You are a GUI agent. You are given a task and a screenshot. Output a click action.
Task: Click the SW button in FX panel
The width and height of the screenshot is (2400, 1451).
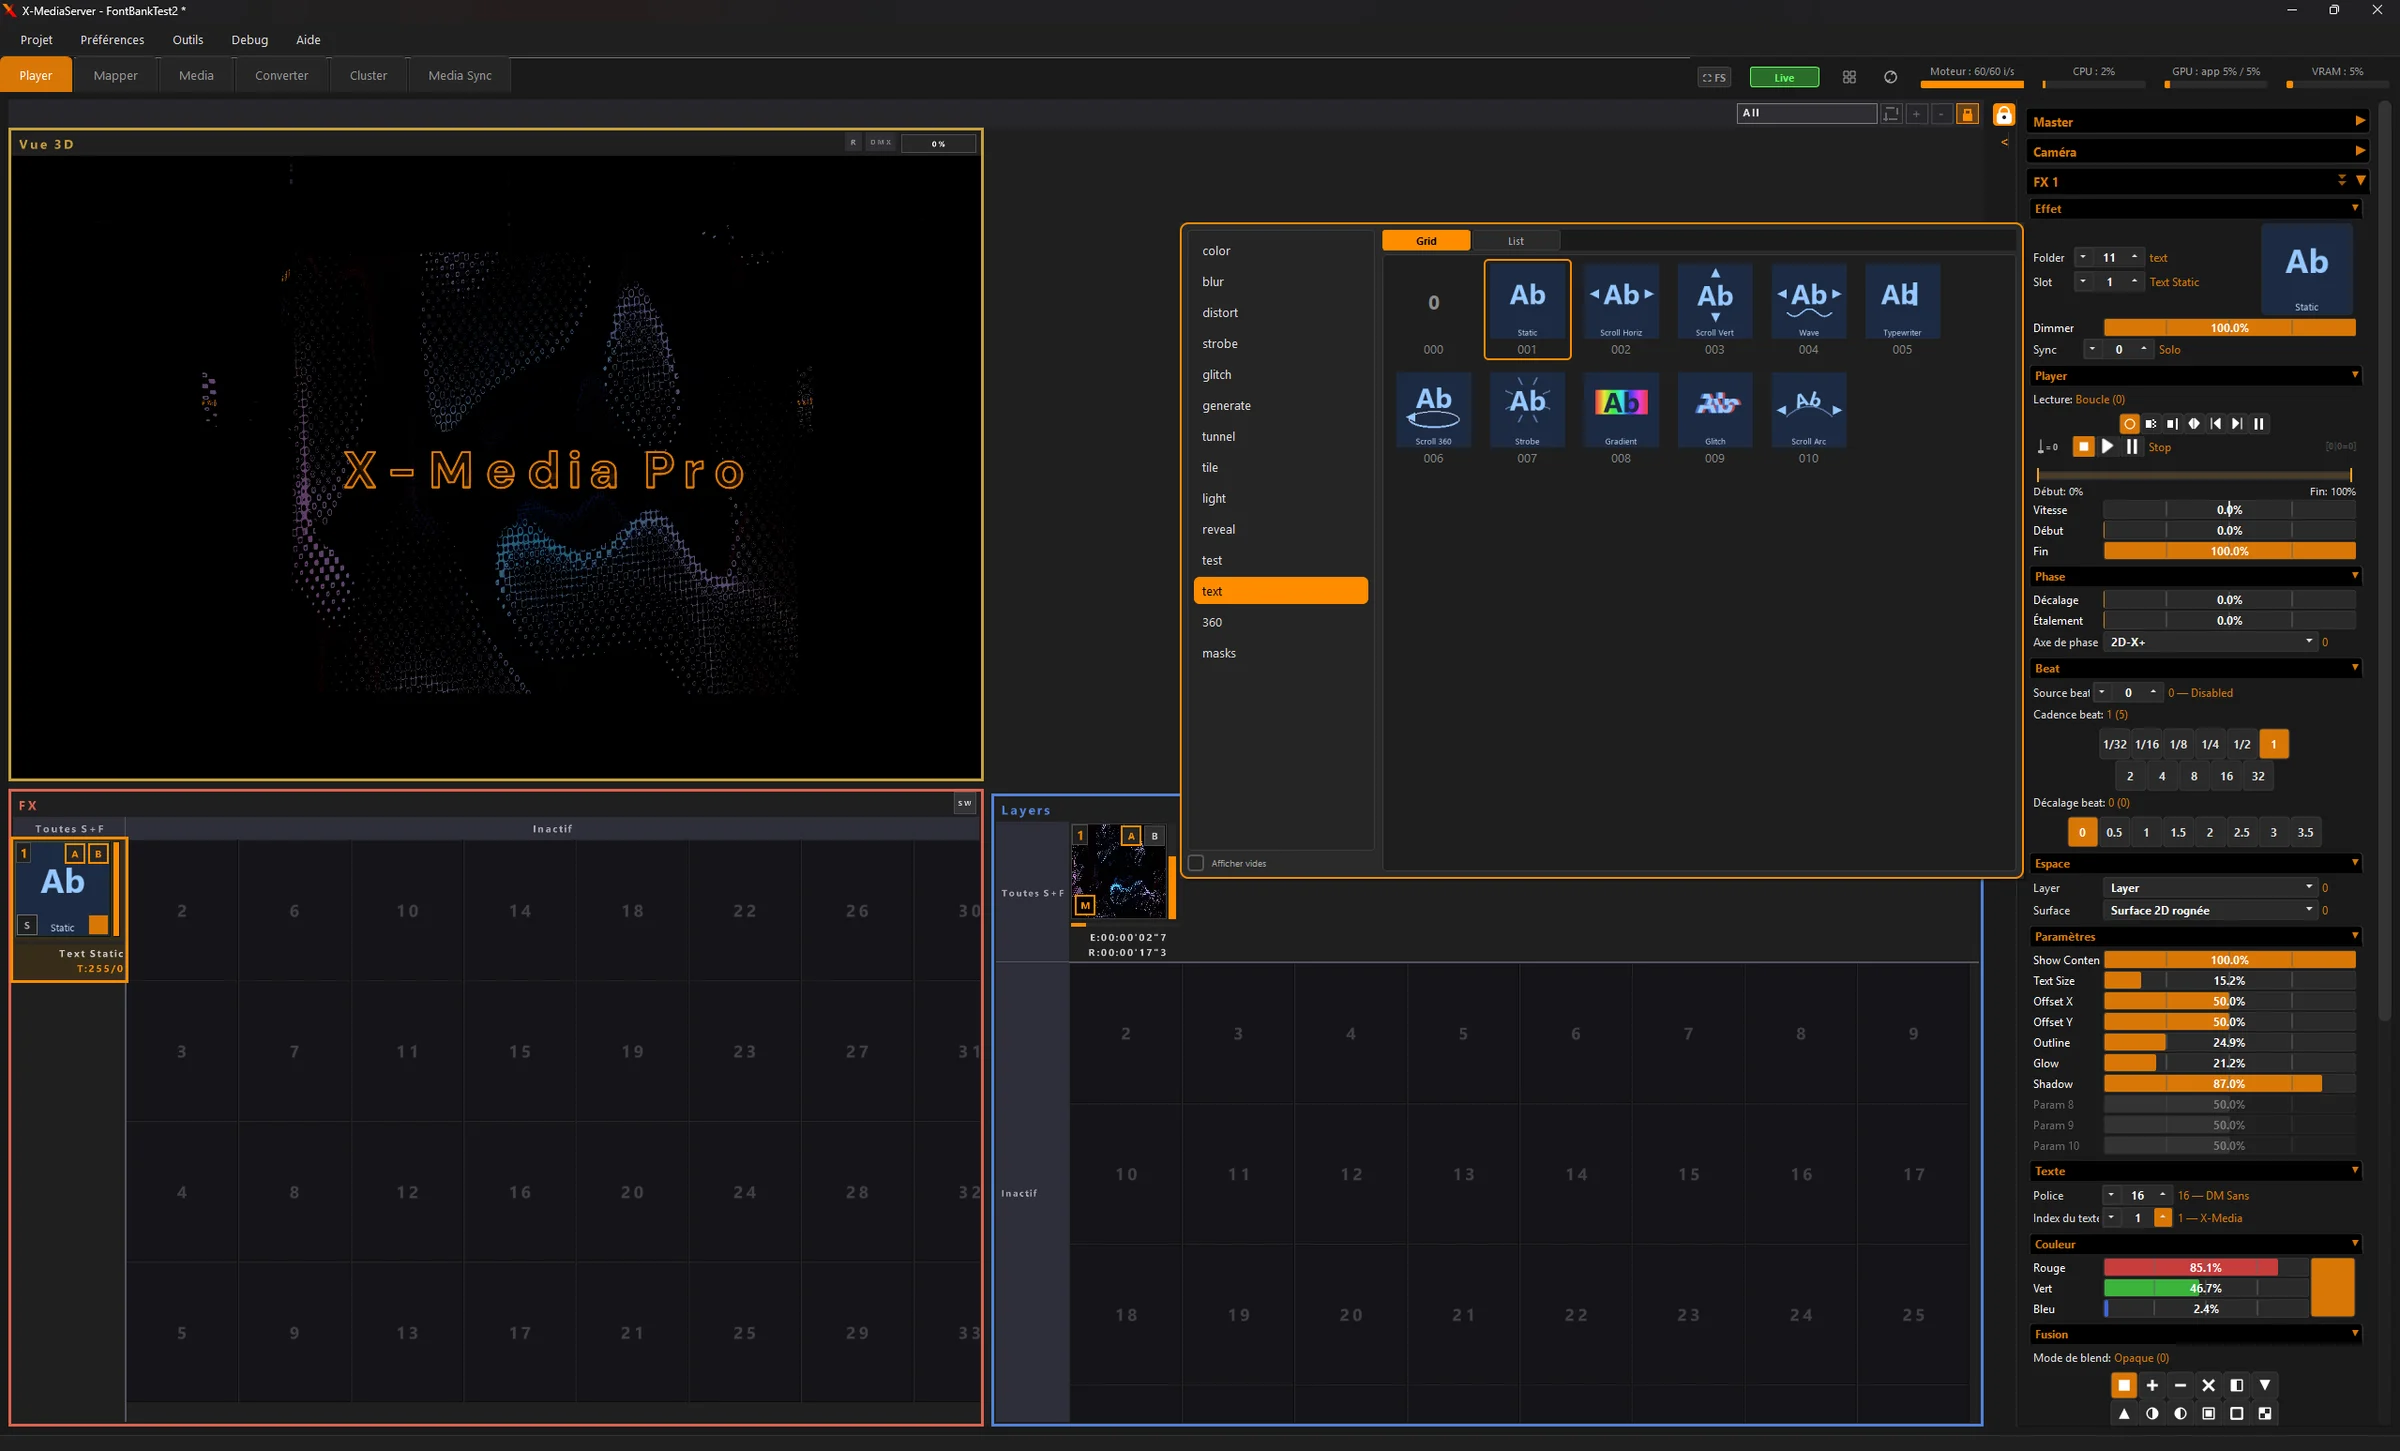click(x=964, y=803)
